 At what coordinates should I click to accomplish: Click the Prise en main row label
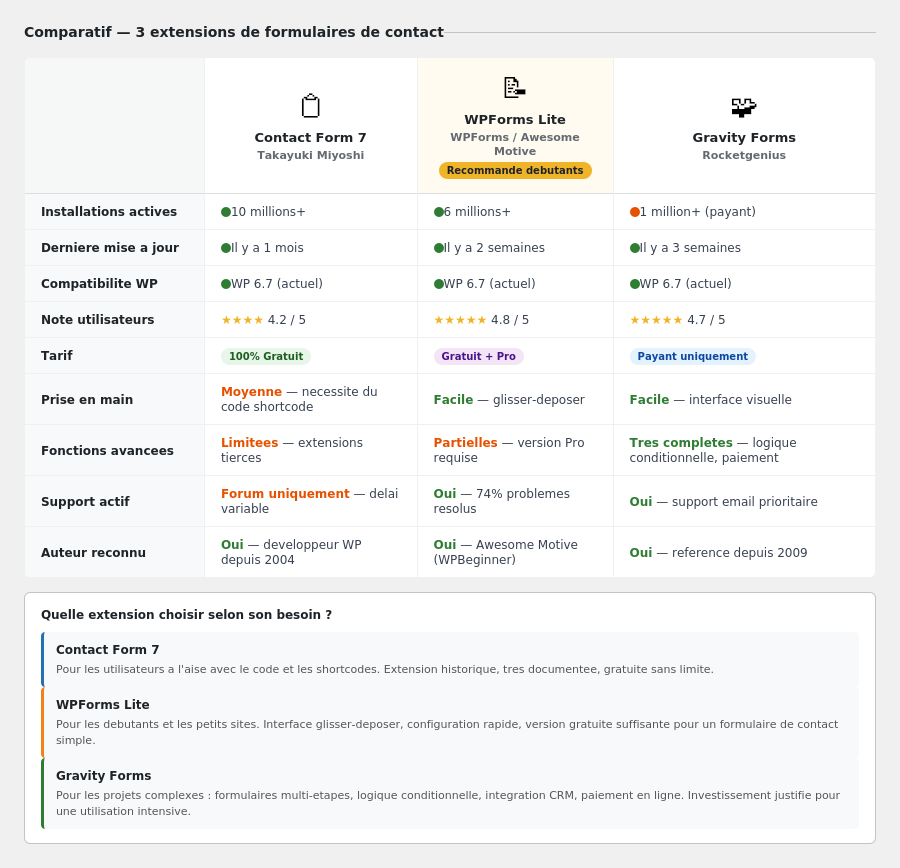87,400
